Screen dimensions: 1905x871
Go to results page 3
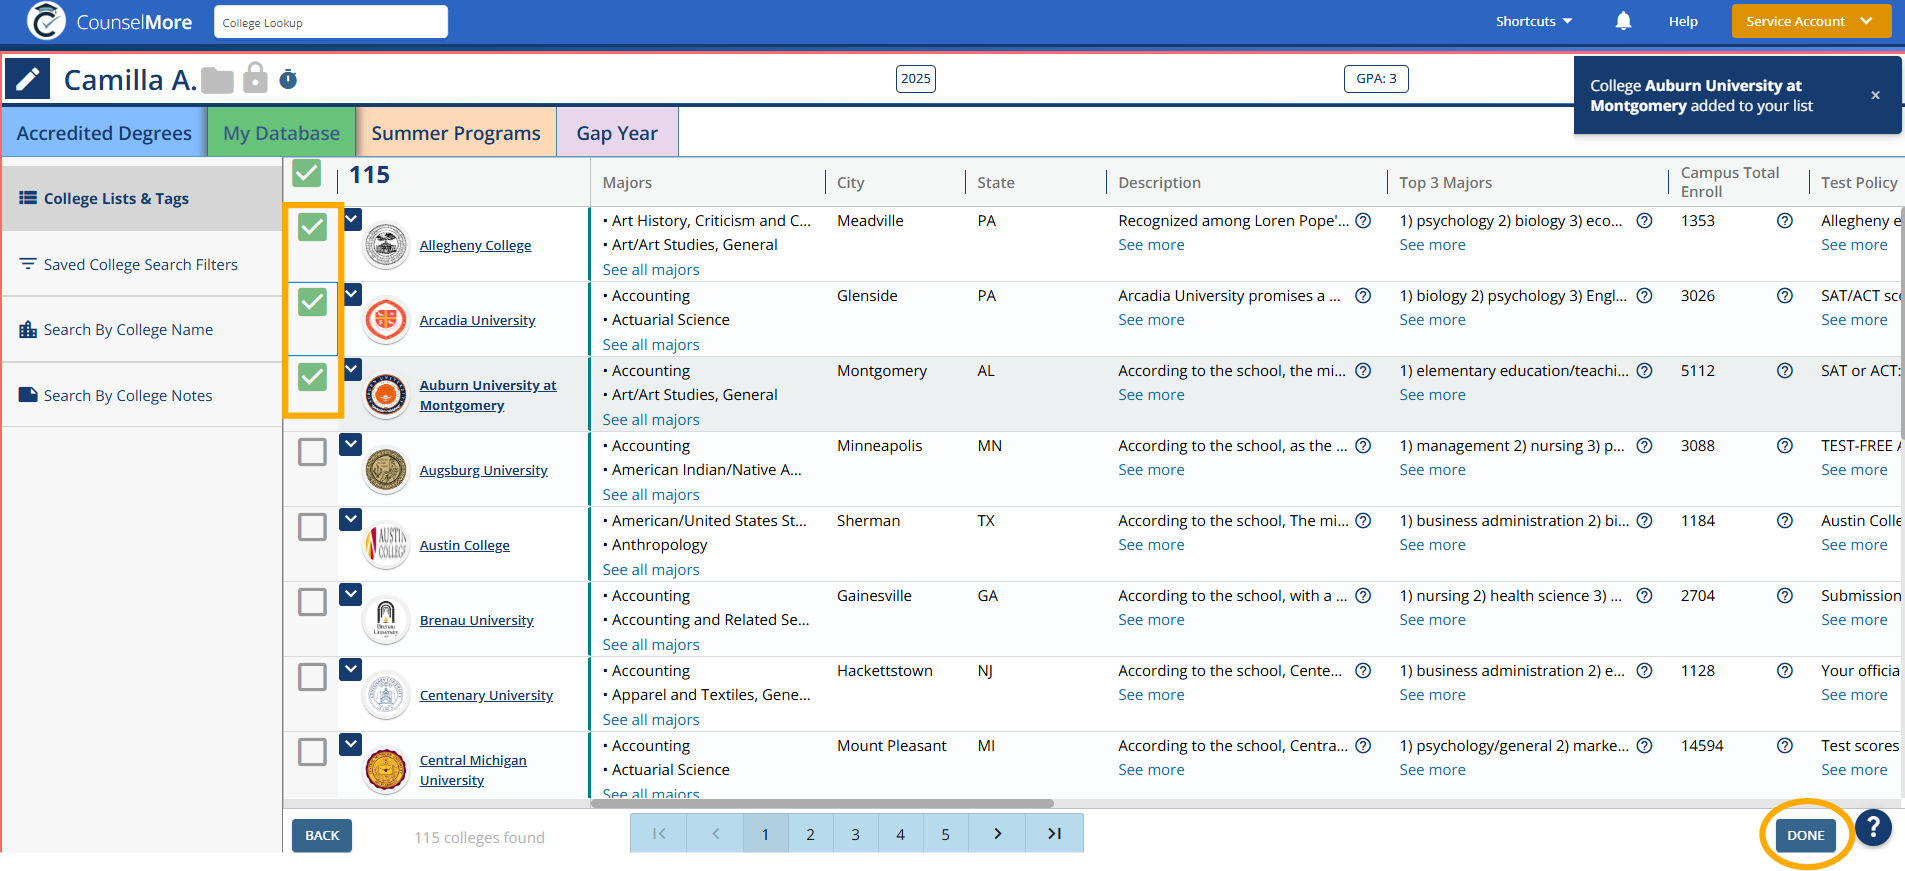coord(855,834)
